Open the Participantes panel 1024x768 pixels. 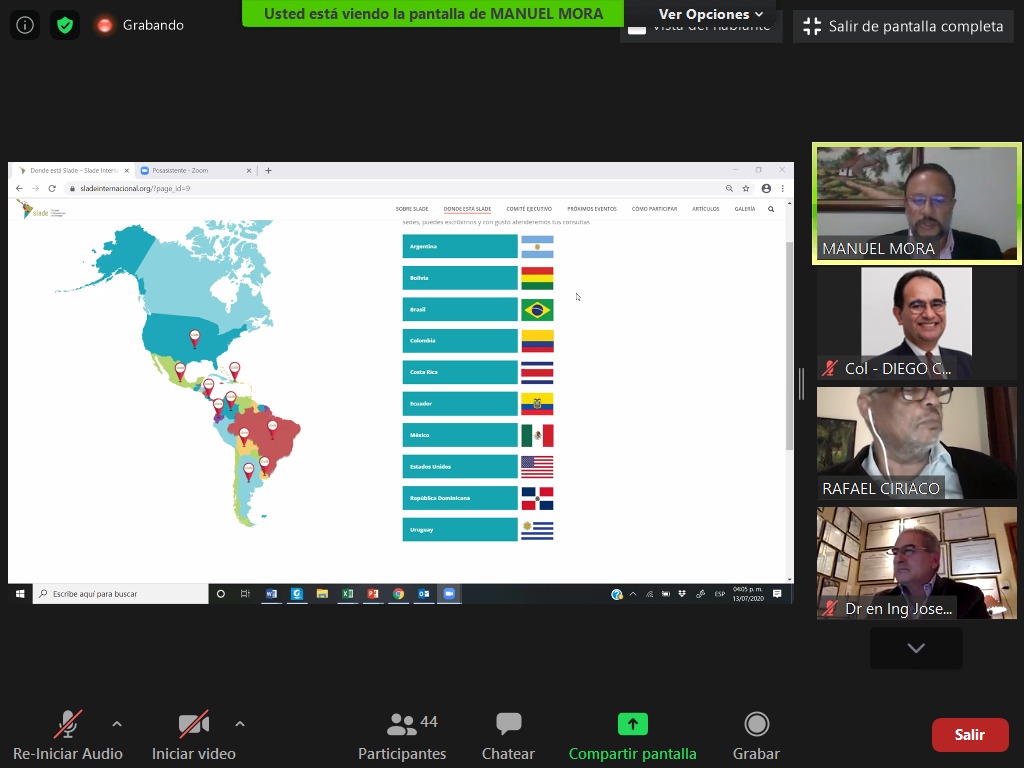pyautogui.click(x=402, y=737)
